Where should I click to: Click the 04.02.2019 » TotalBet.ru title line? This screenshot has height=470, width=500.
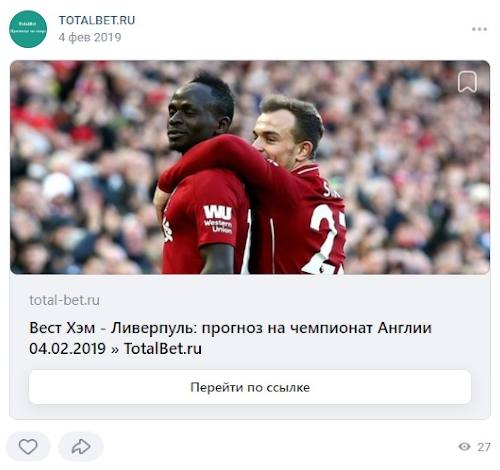click(115, 349)
